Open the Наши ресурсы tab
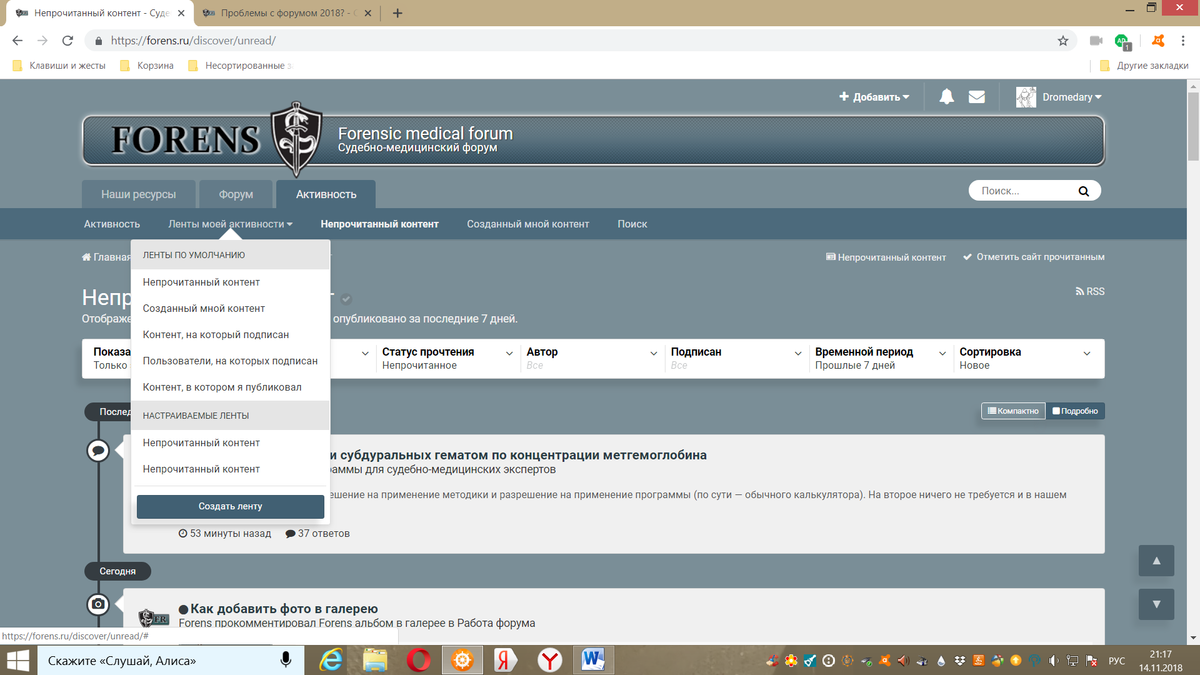Screen dimensions: 1200x675 138,195
